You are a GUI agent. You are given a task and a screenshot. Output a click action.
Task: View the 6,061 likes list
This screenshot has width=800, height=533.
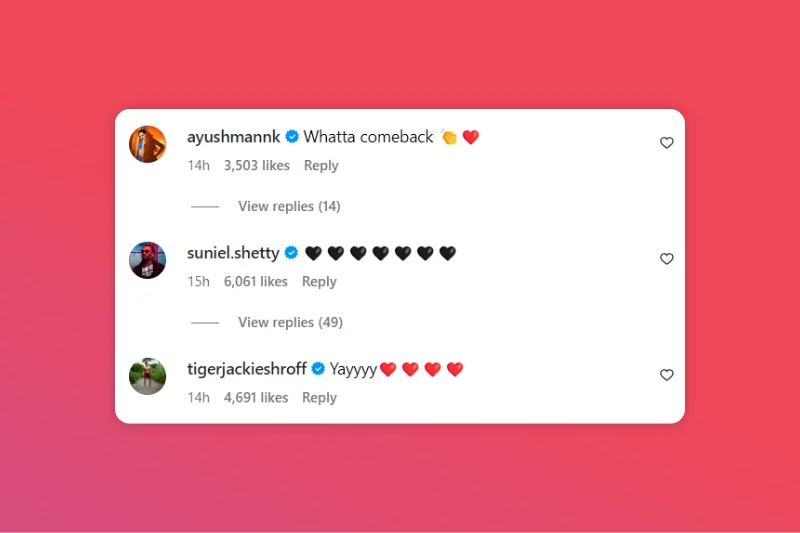[x=256, y=282]
